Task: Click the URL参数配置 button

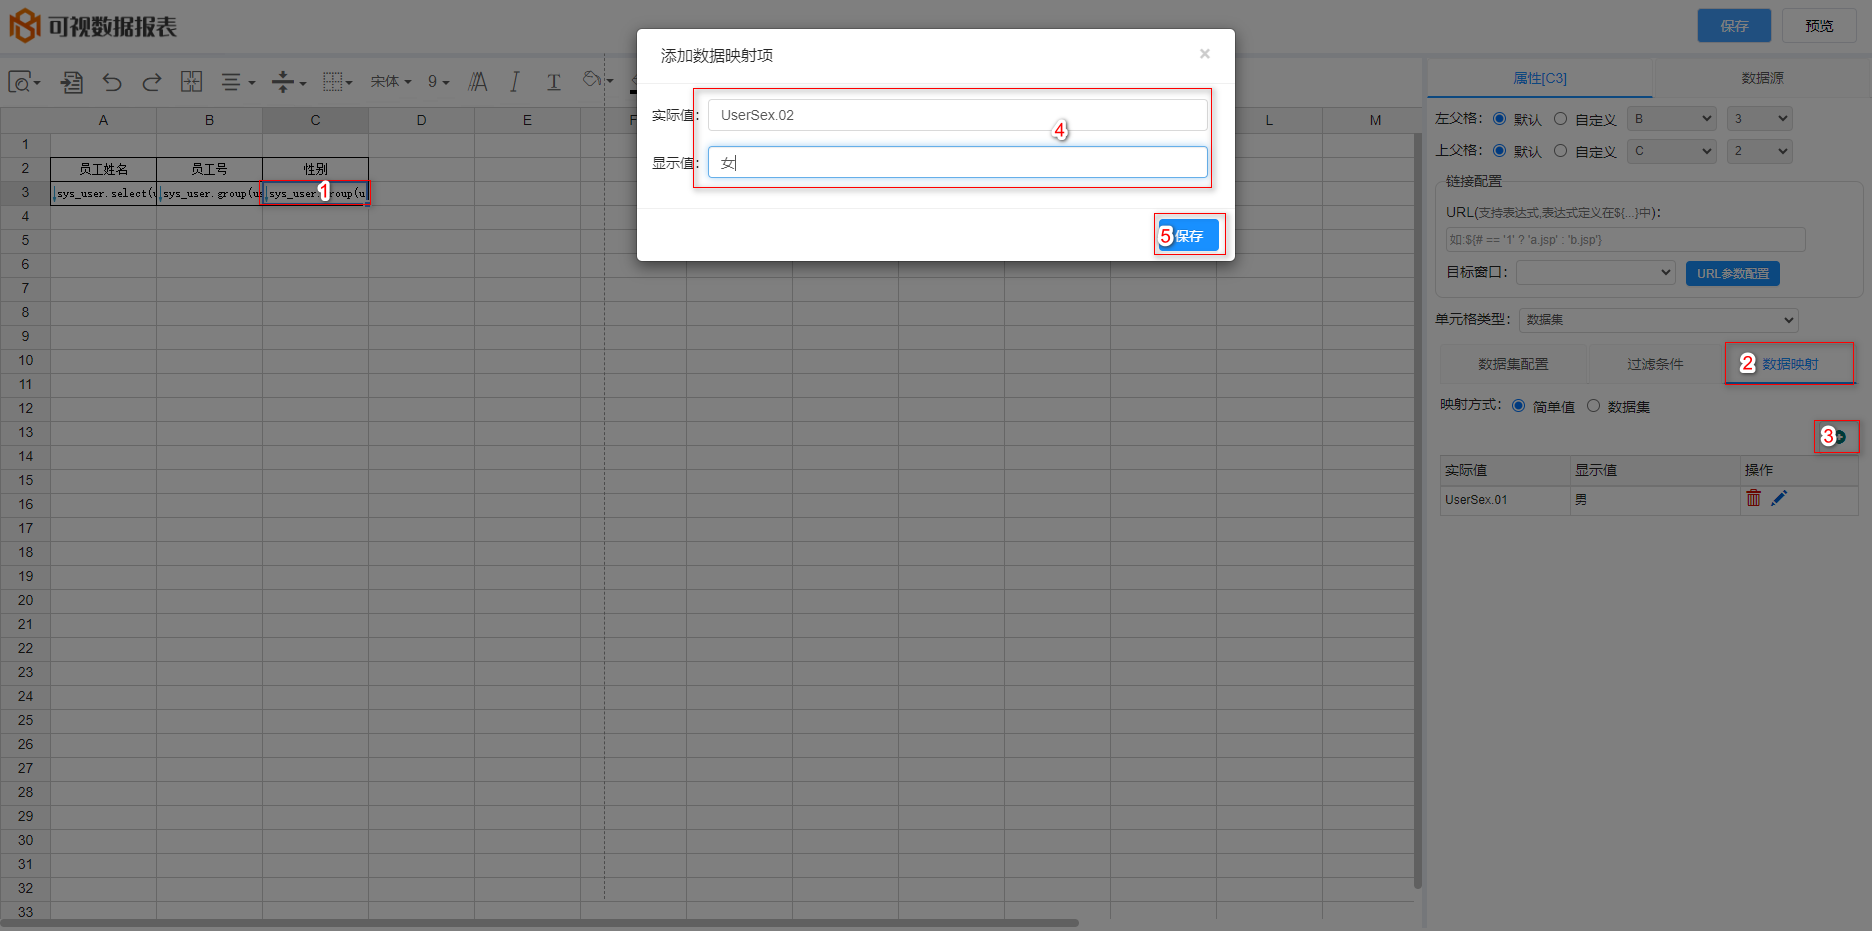Action: (x=1732, y=274)
